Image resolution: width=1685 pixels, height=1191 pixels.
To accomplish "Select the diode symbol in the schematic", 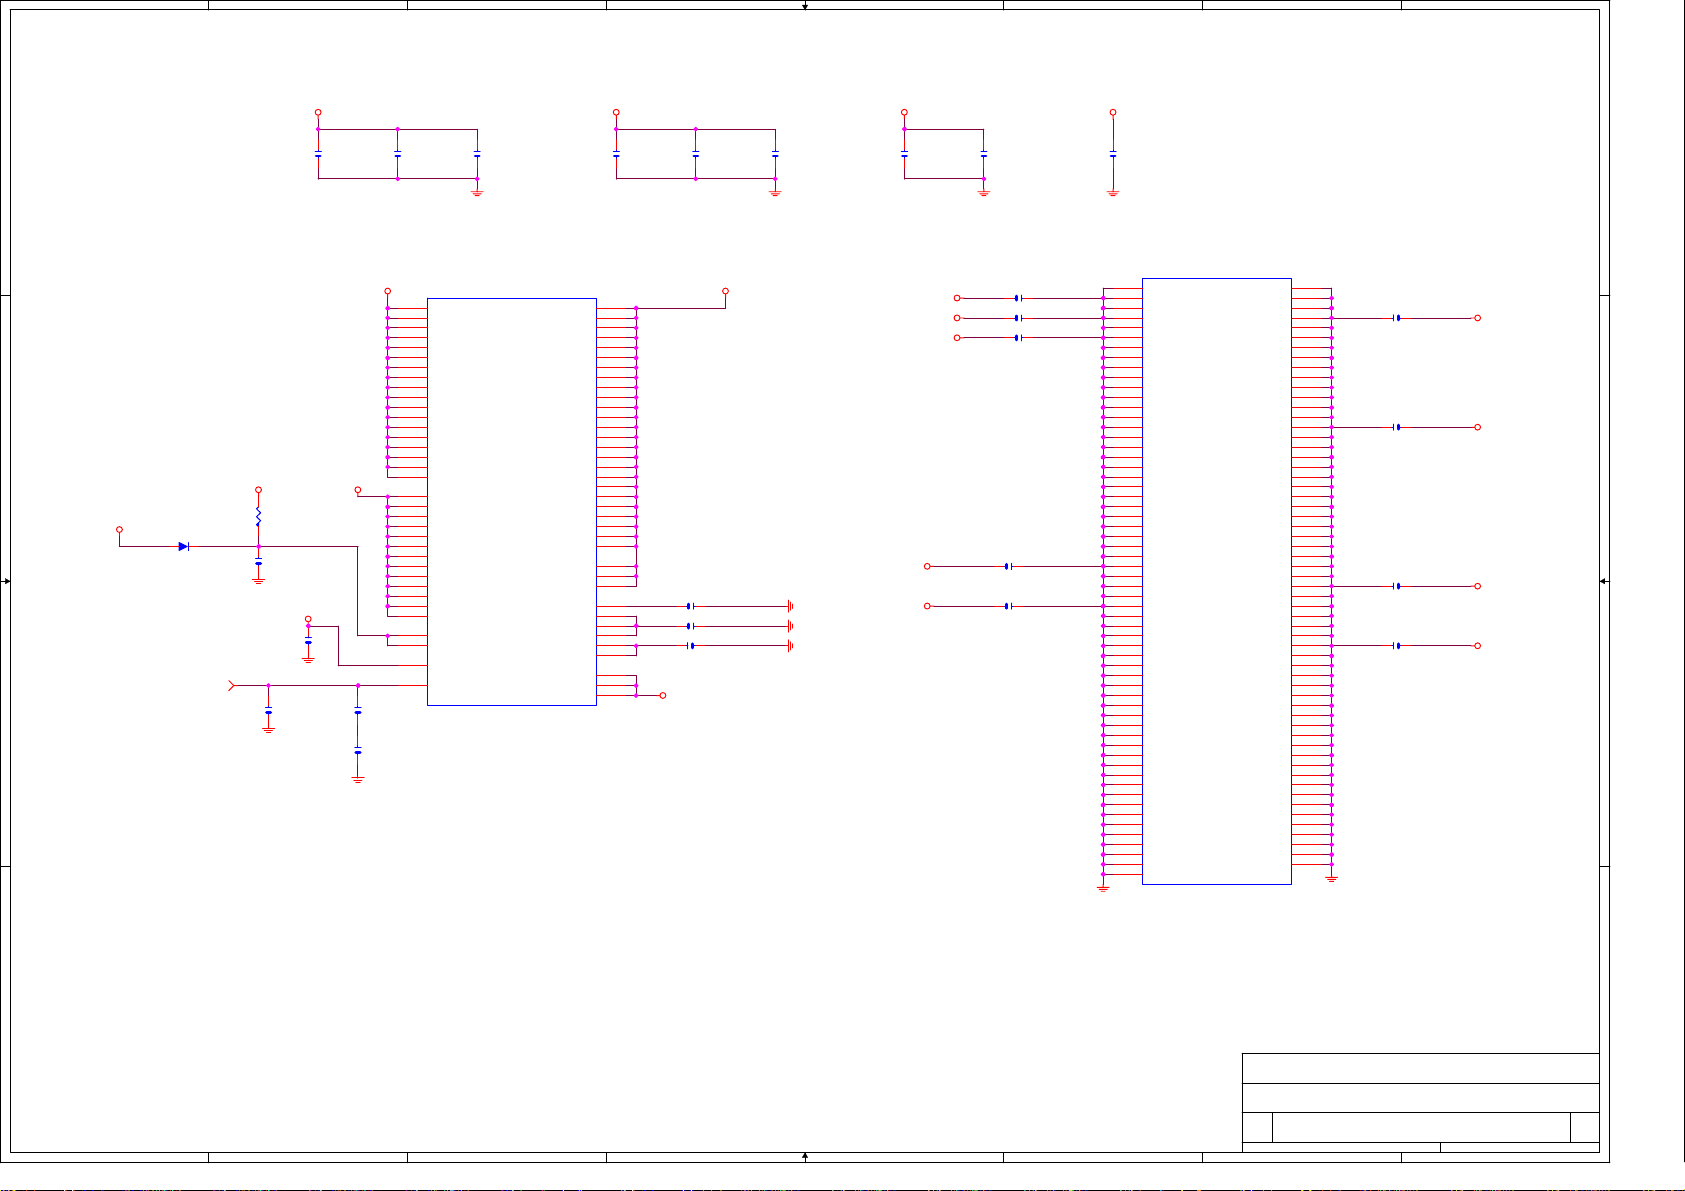I will [x=183, y=546].
